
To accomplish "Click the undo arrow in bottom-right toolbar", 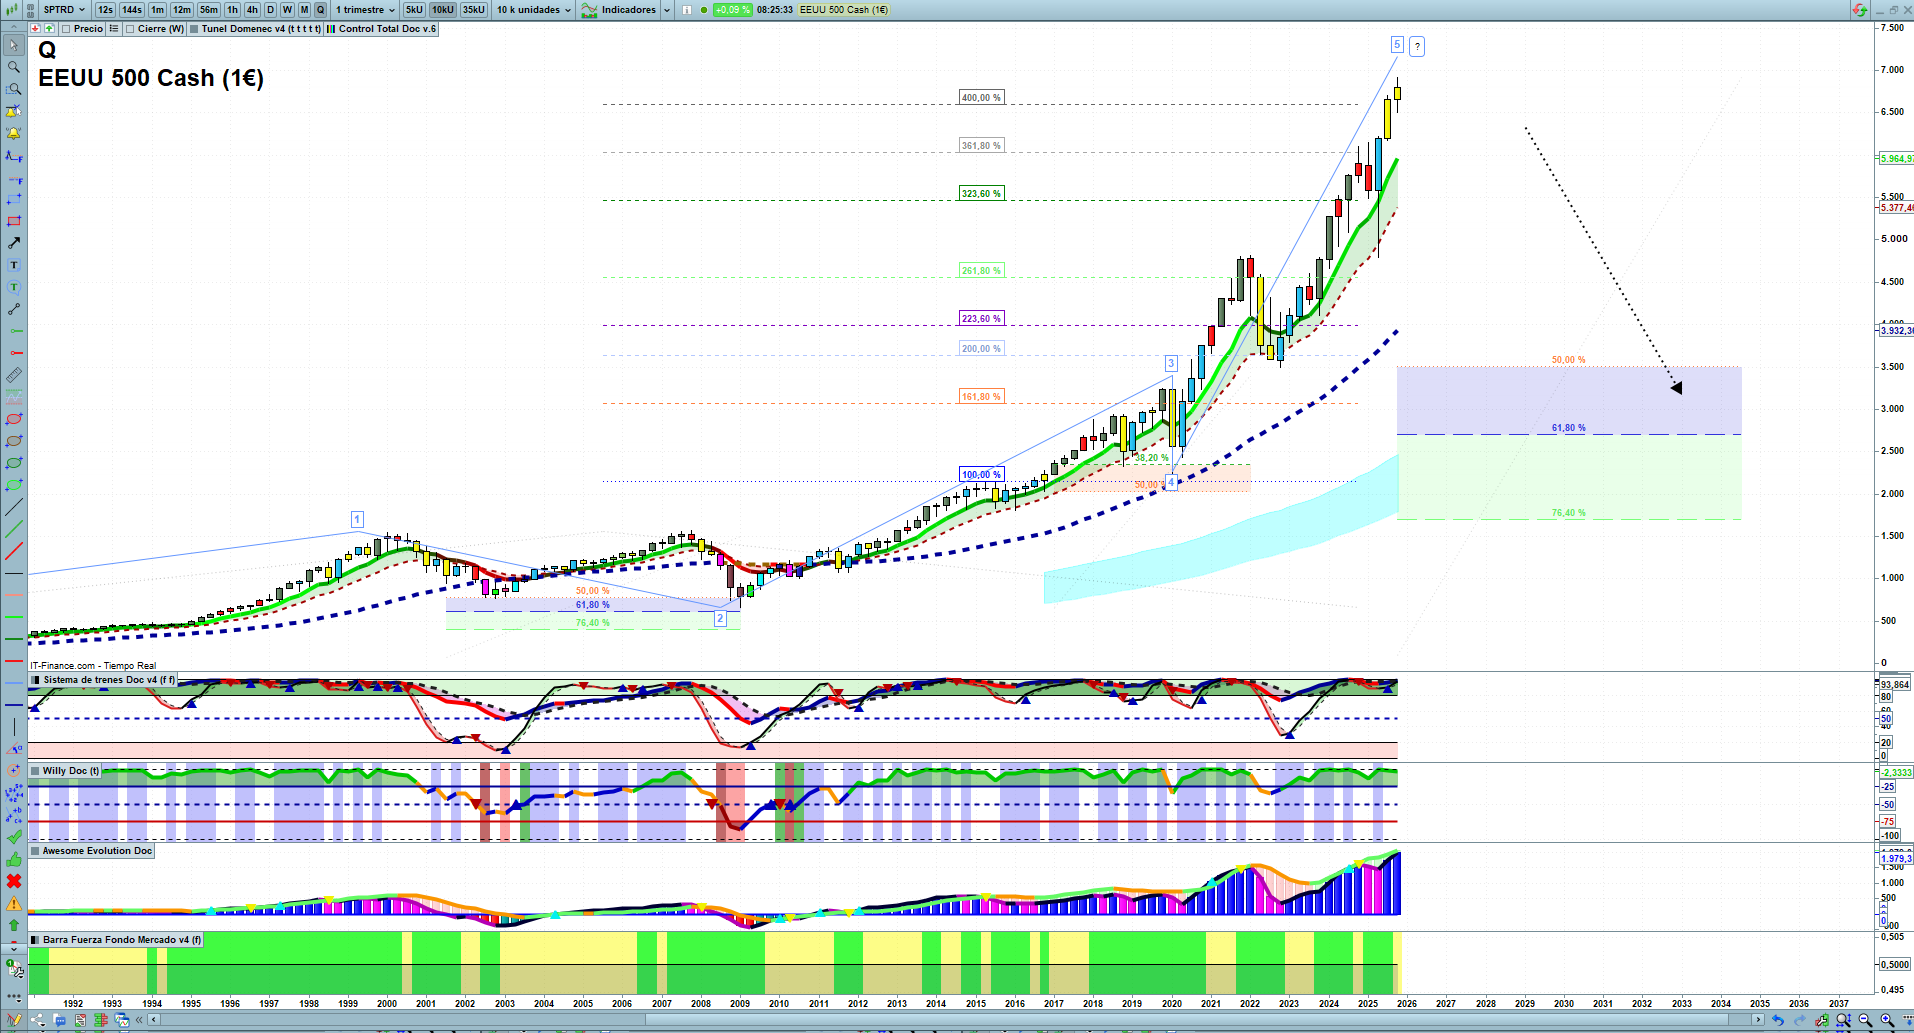I will click(x=1778, y=1020).
